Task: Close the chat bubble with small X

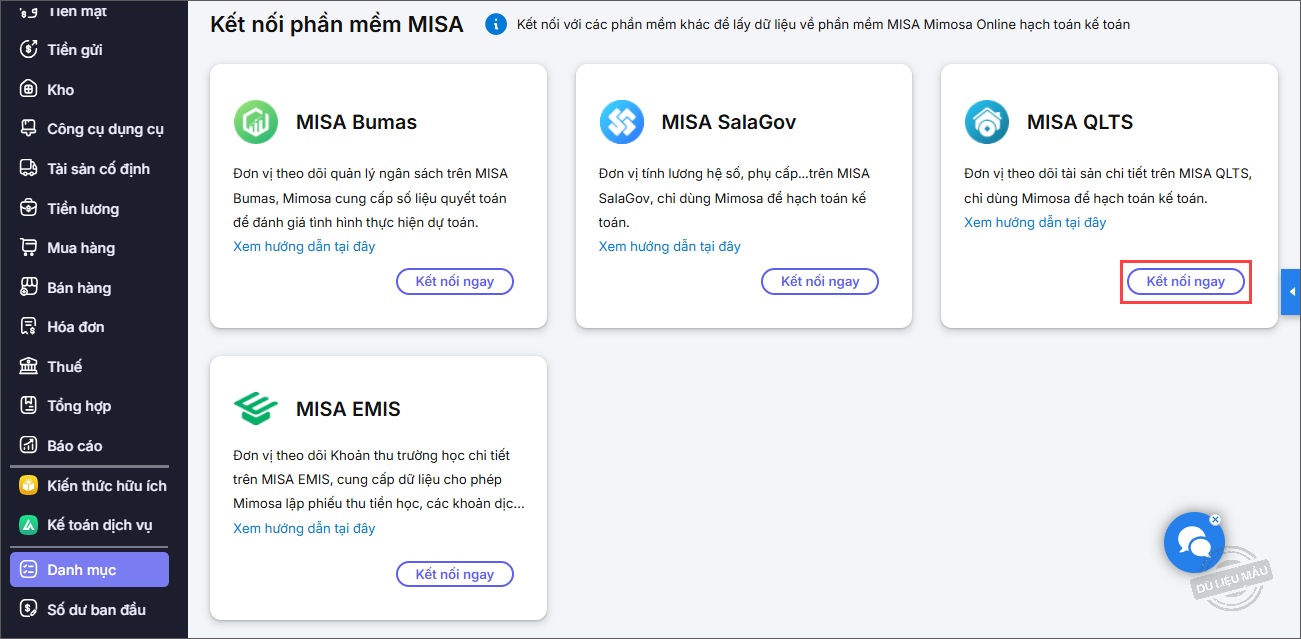Action: point(1215,519)
